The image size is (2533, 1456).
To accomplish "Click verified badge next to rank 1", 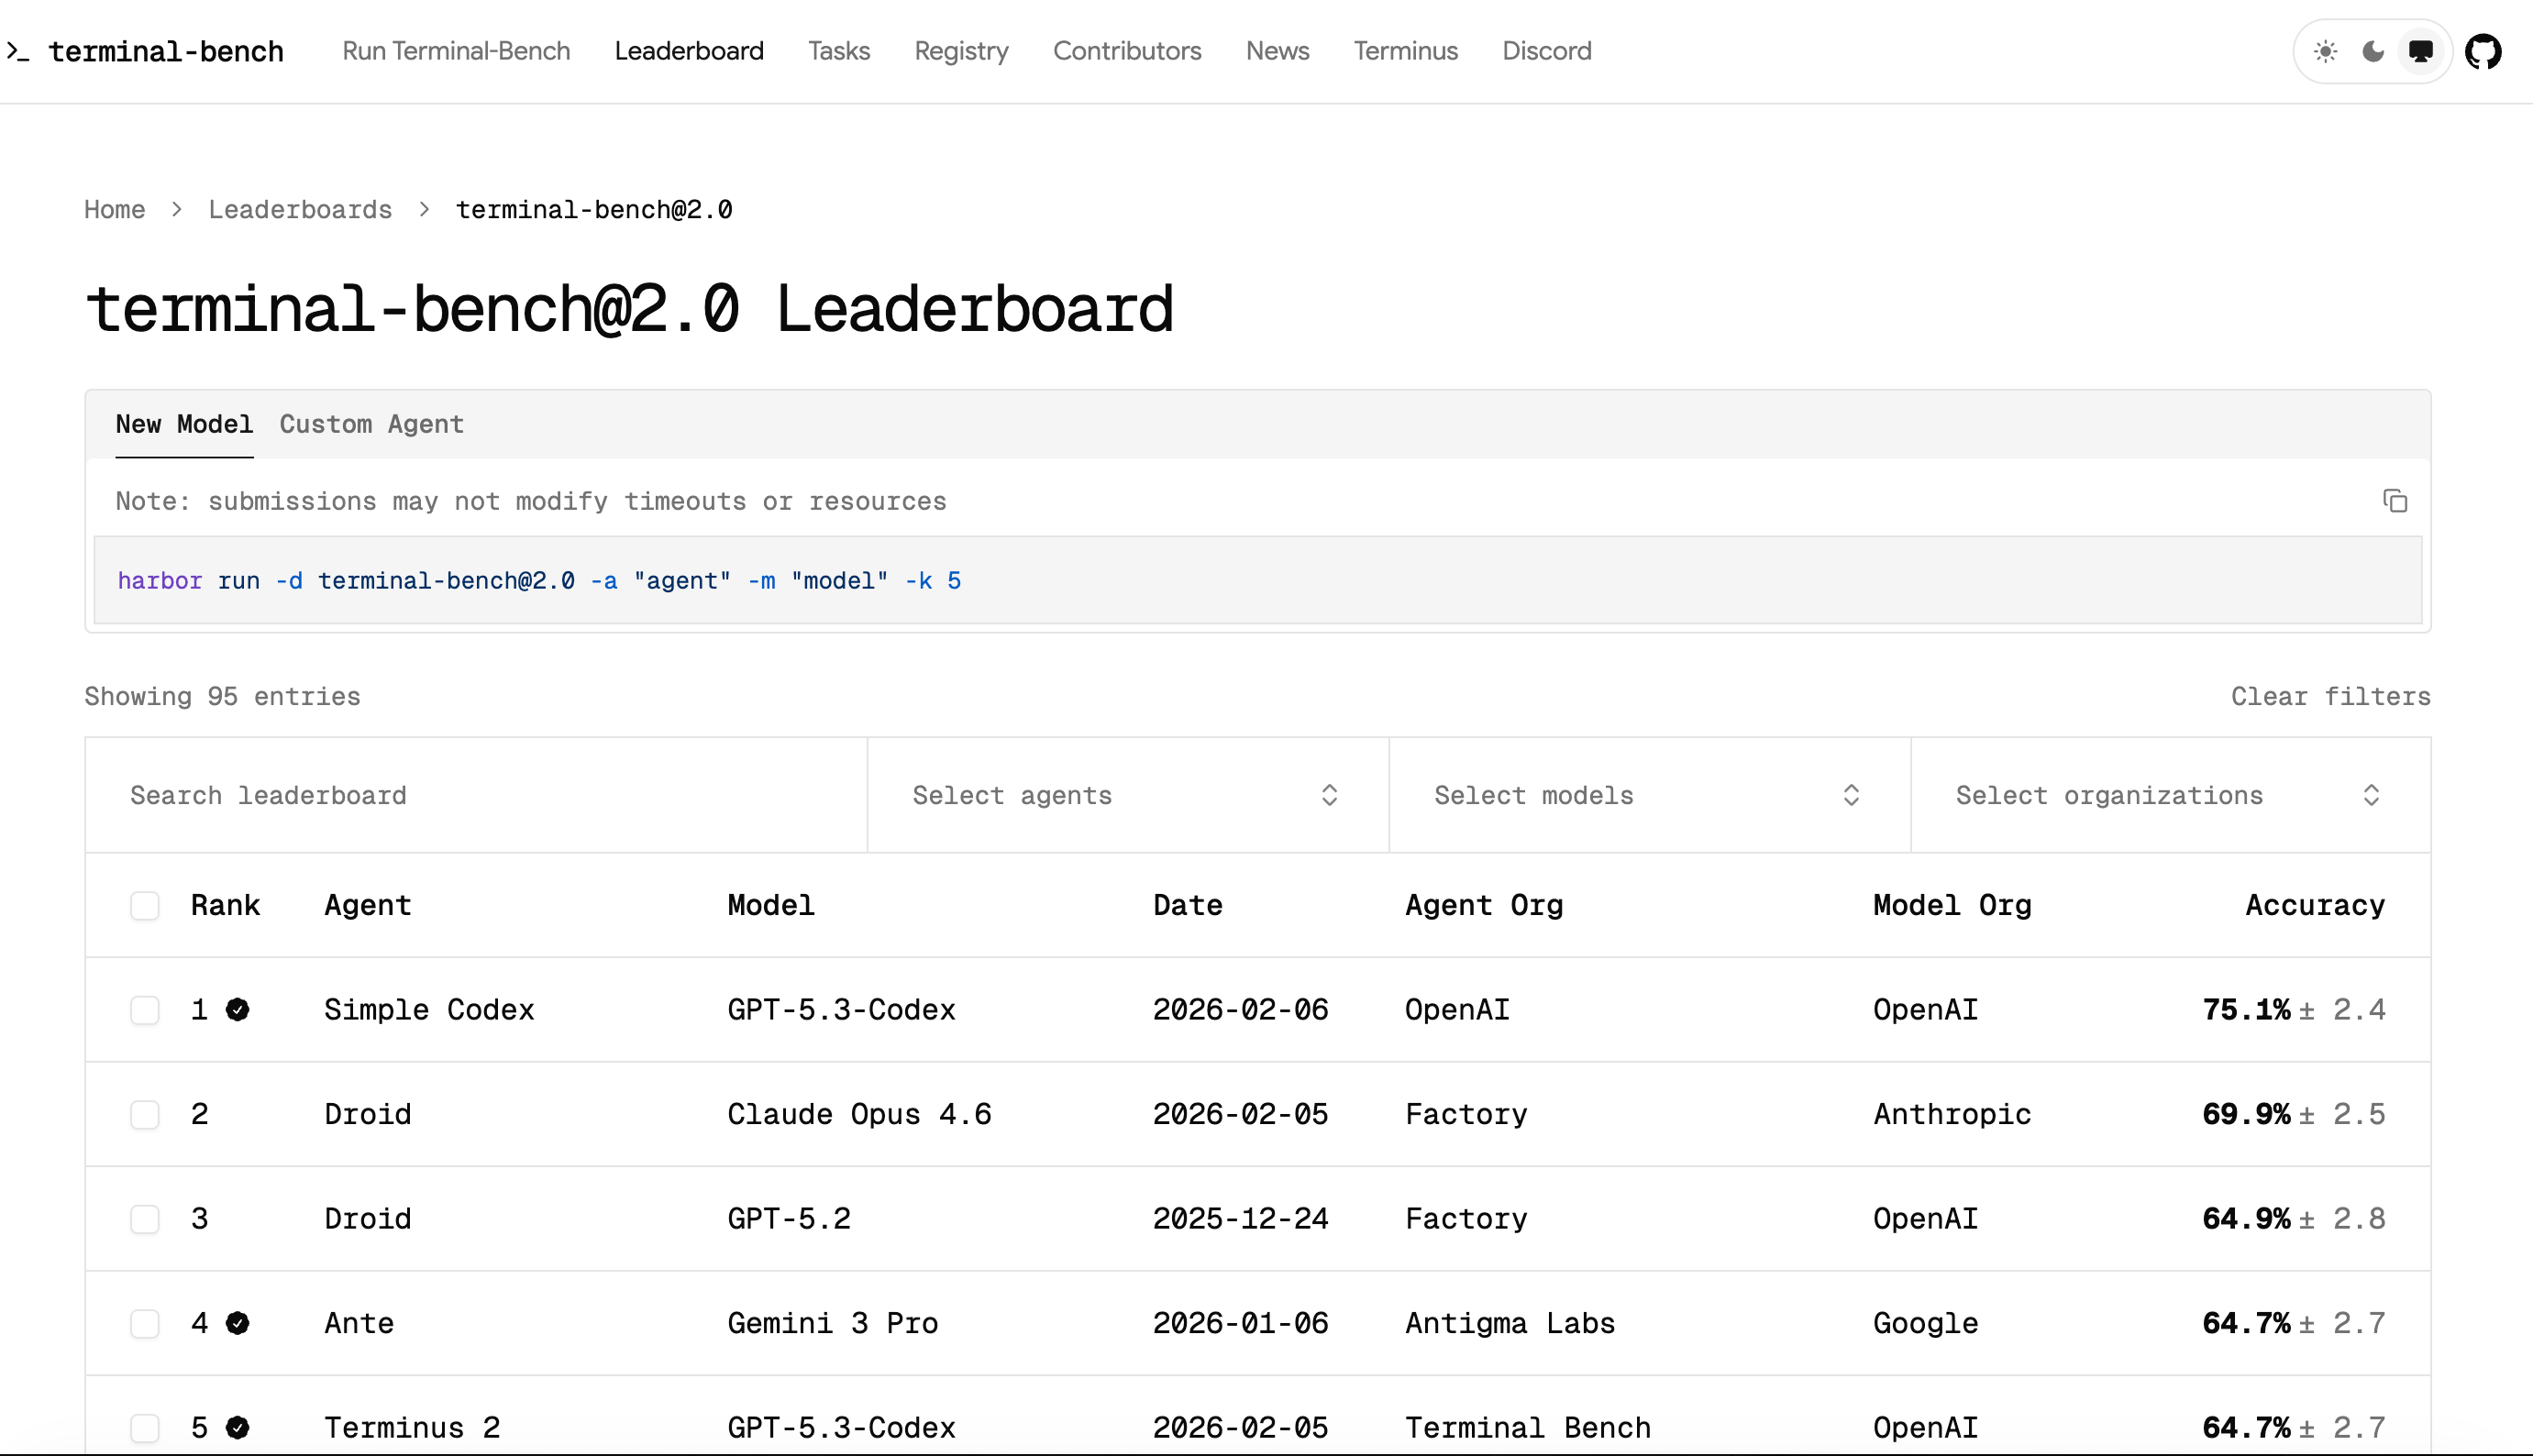I will point(237,1010).
